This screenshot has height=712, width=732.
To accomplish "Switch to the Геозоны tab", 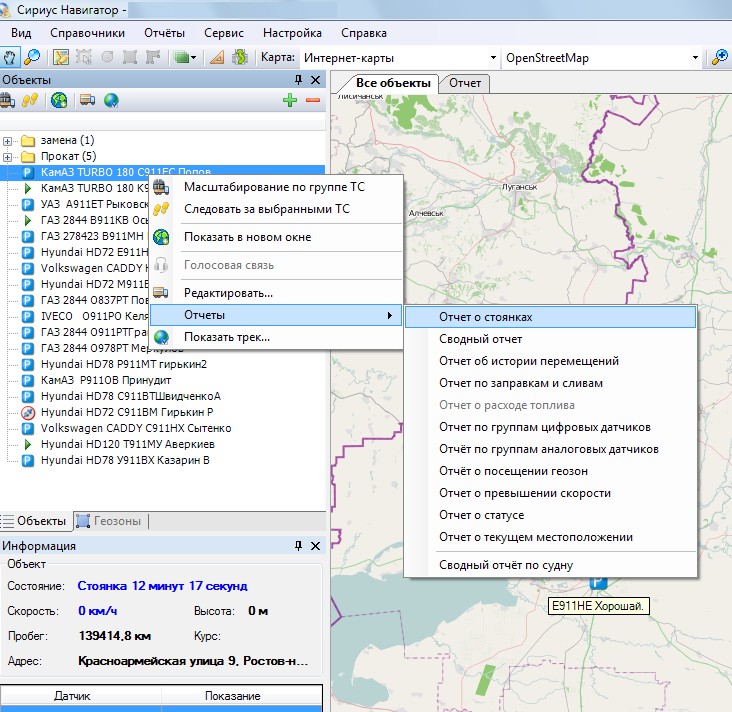I will tap(117, 521).
